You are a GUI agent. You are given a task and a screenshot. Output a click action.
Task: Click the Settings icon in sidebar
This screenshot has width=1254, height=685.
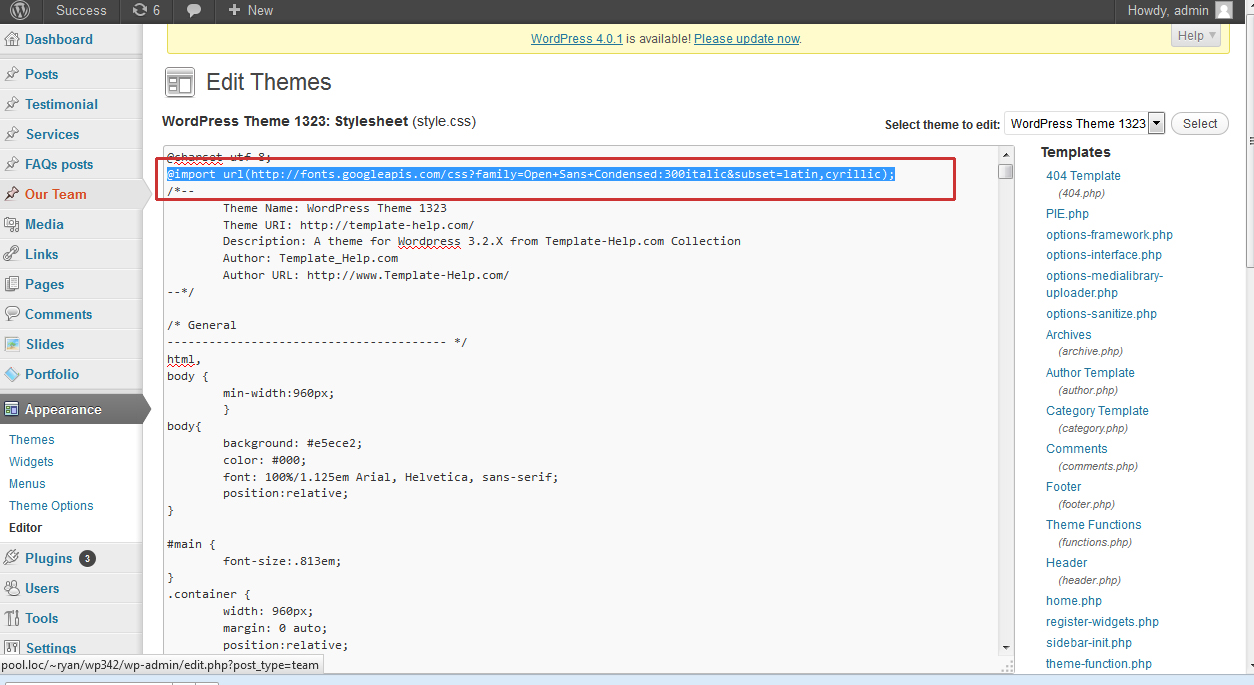click(12, 648)
